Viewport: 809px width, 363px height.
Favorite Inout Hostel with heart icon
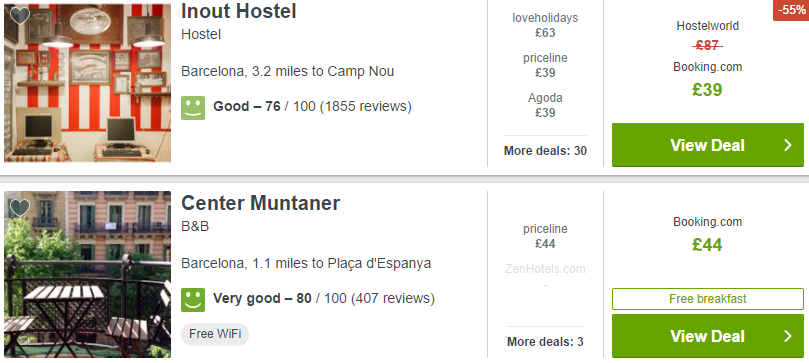click(x=20, y=15)
